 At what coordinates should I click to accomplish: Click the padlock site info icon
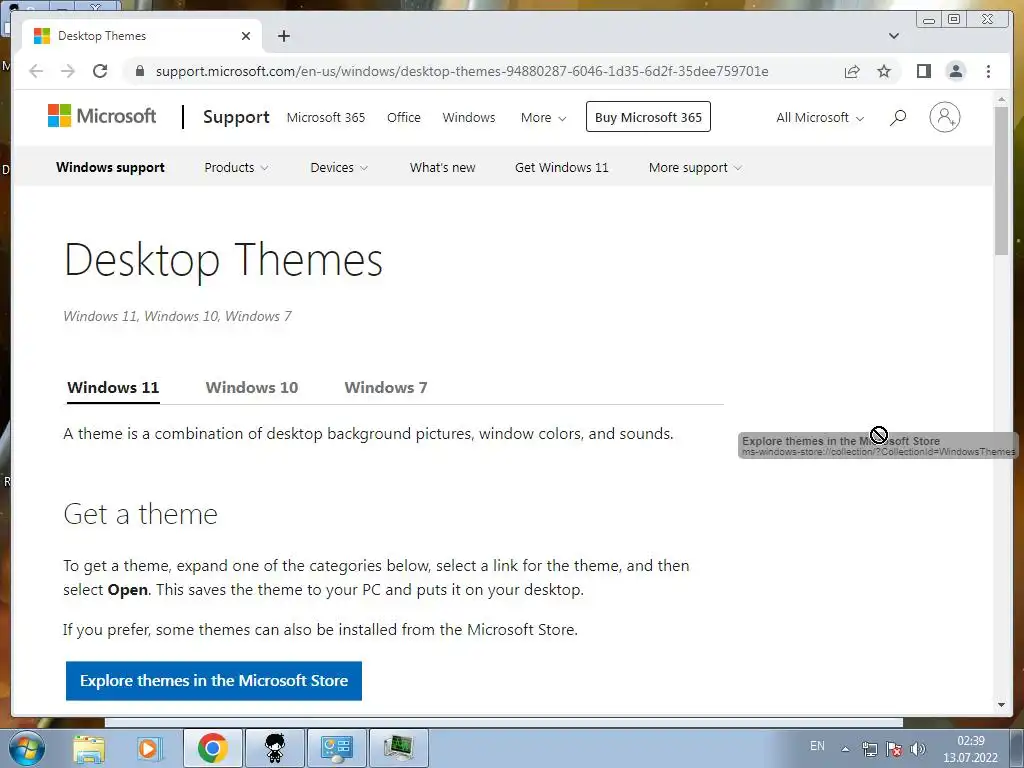(x=139, y=71)
